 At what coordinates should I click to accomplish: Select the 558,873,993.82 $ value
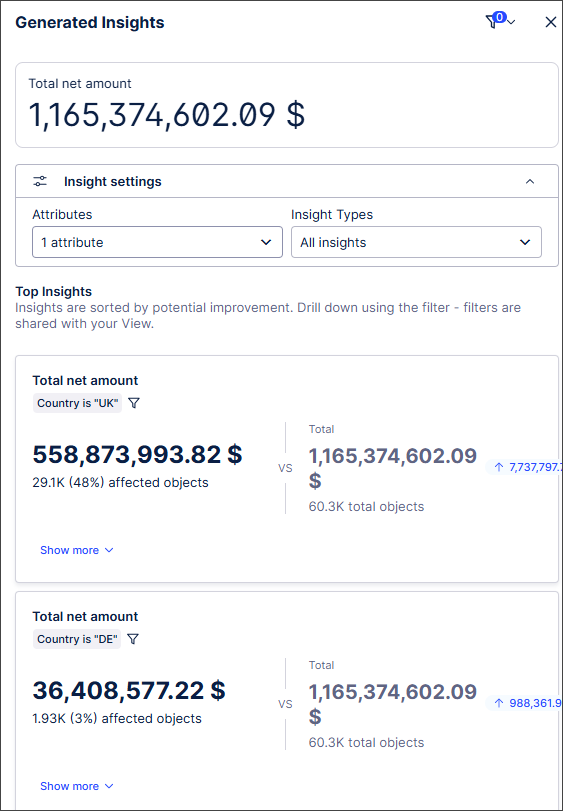(x=137, y=455)
